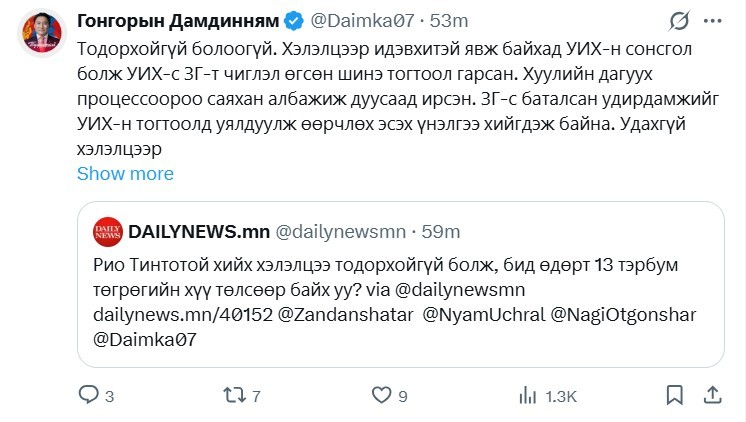Like the tweet using the heart icon
The image size is (746, 422).
pyautogui.click(x=383, y=396)
